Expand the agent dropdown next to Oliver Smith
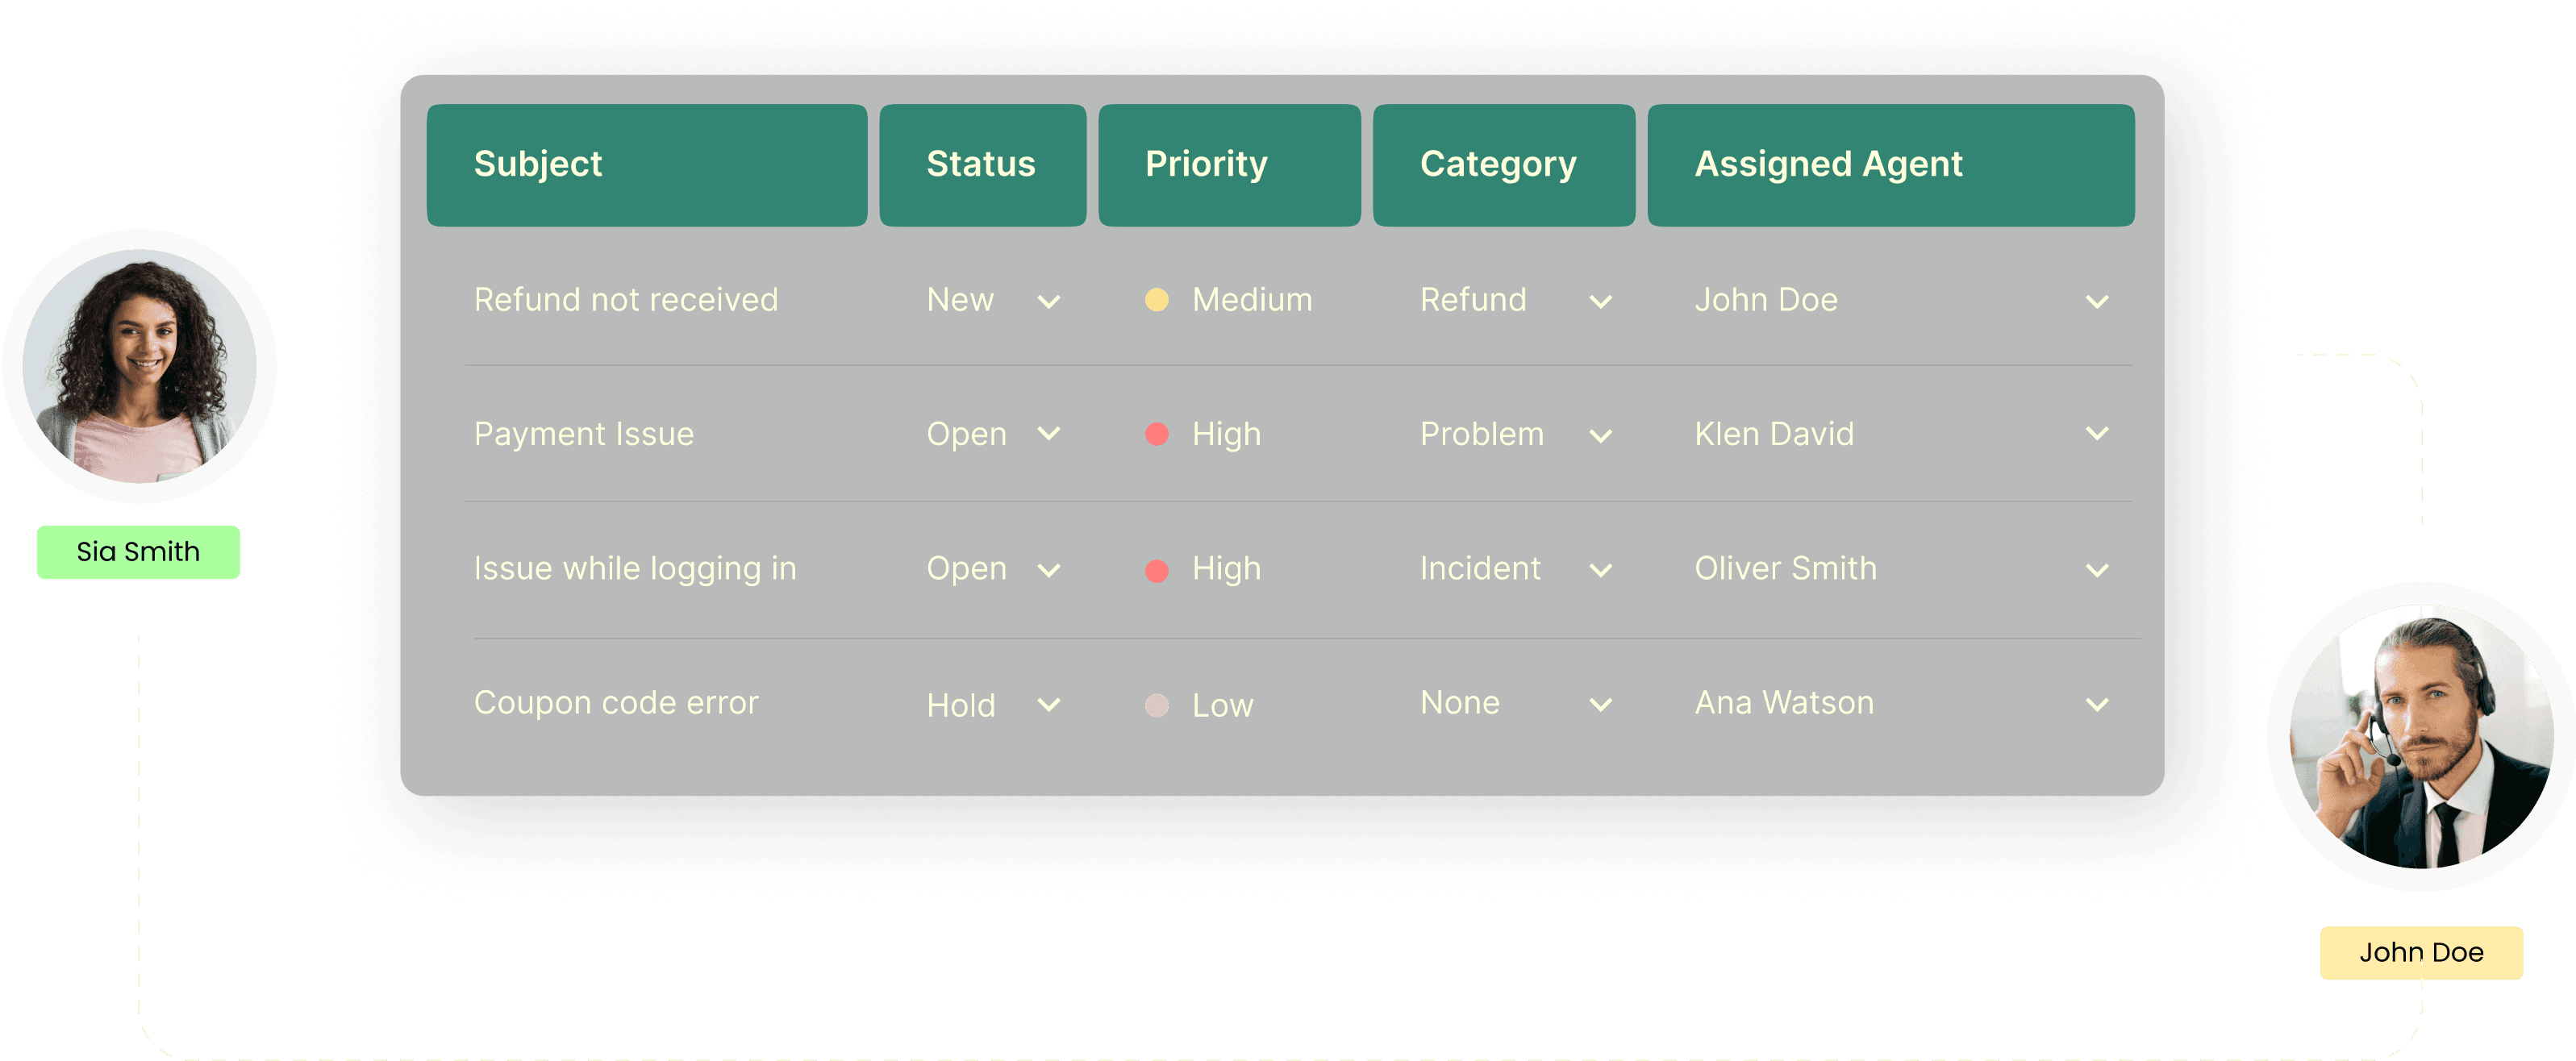Screen dimensions: 2576x1061 pos(2098,570)
